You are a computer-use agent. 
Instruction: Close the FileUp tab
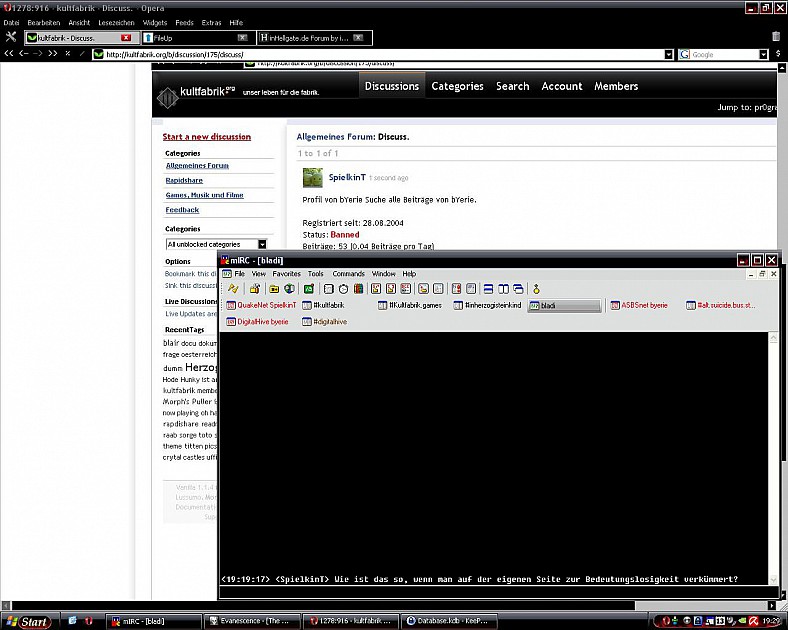click(242, 38)
